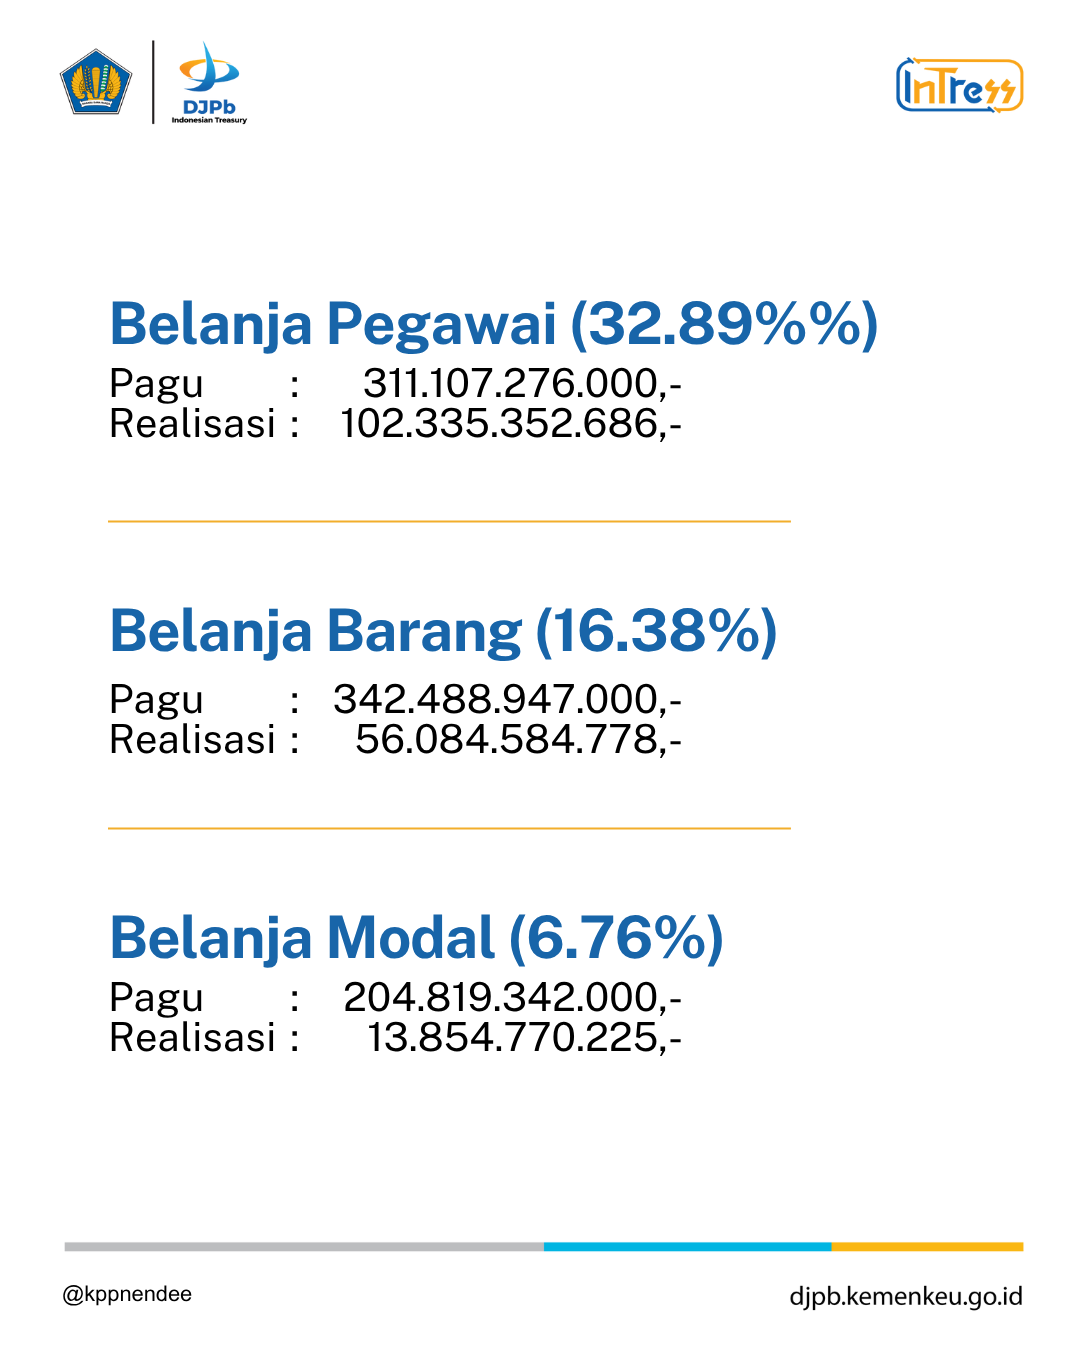Viewport: 1080px width, 1350px height.
Task: Click the Realisasi amount 102.335.352.686
Action: (x=511, y=424)
